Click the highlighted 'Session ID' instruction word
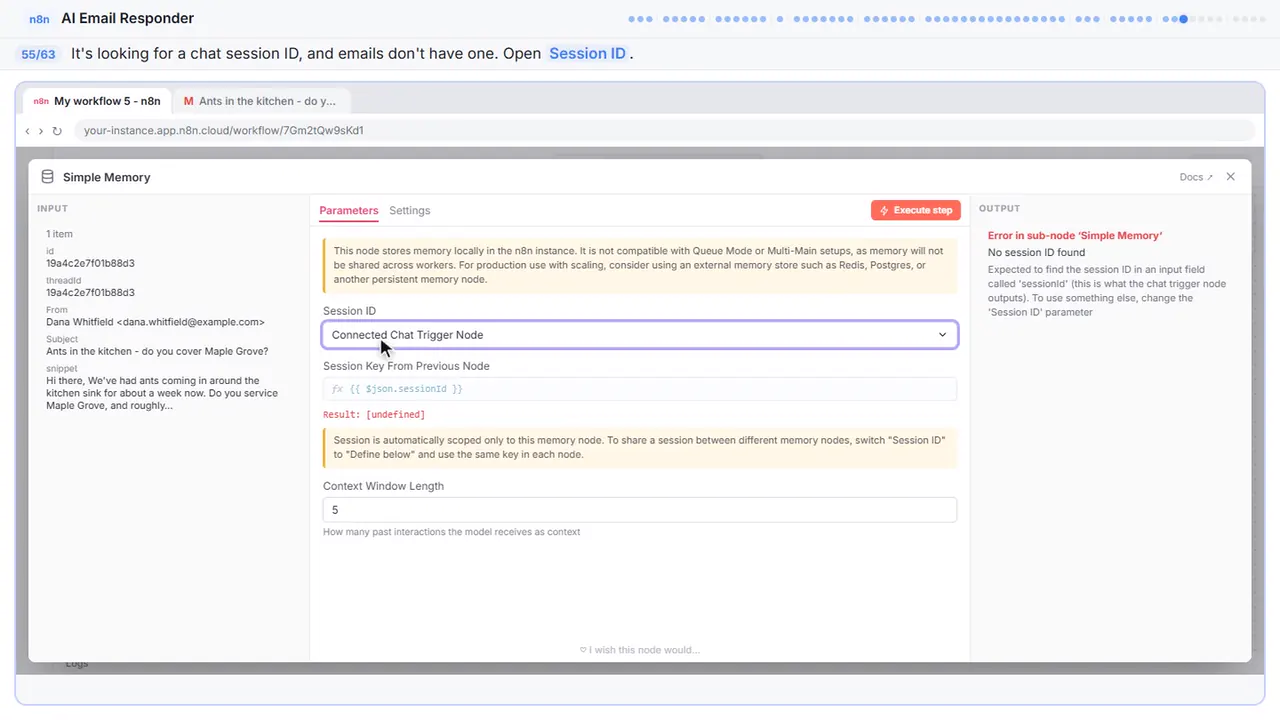 click(588, 54)
